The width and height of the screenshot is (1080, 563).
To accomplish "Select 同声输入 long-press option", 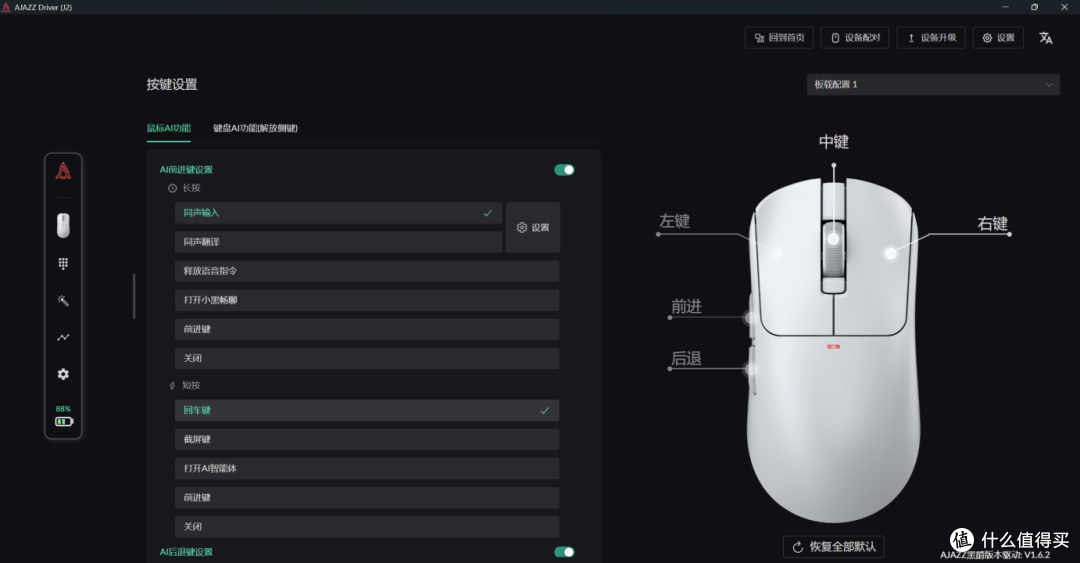I will click(x=338, y=213).
